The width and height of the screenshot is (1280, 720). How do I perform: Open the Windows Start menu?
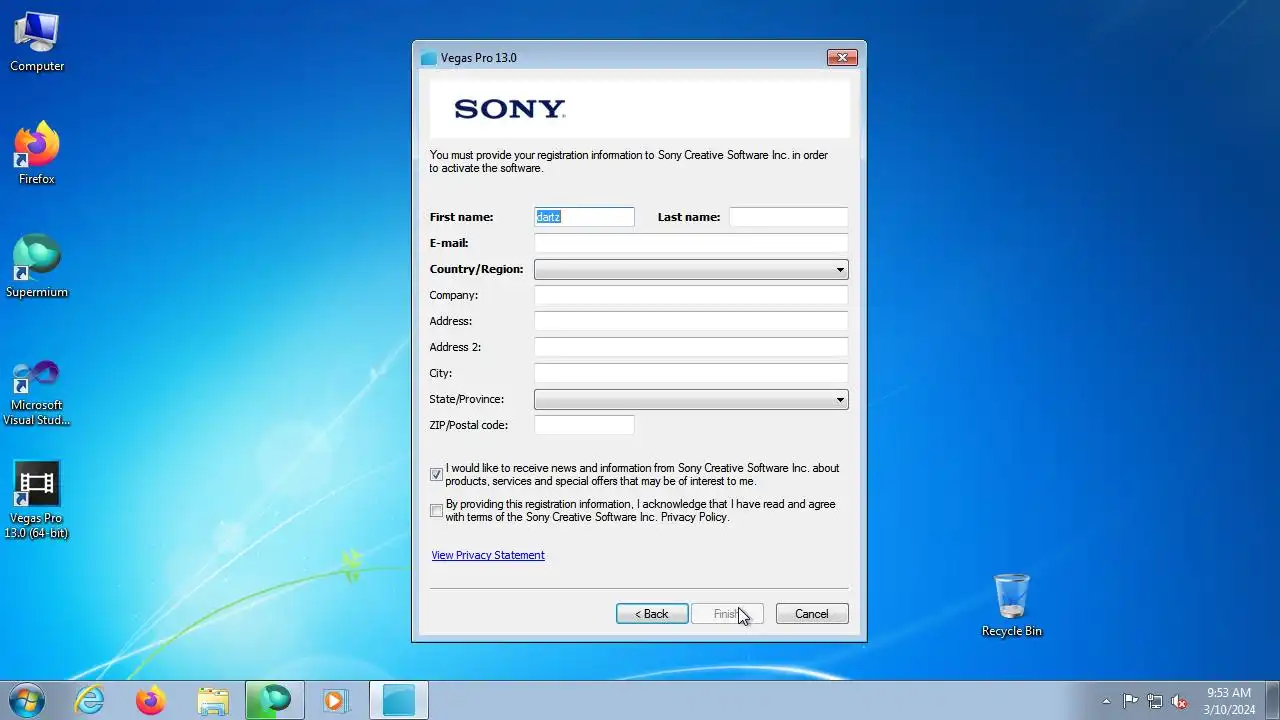pyautogui.click(x=26, y=700)
